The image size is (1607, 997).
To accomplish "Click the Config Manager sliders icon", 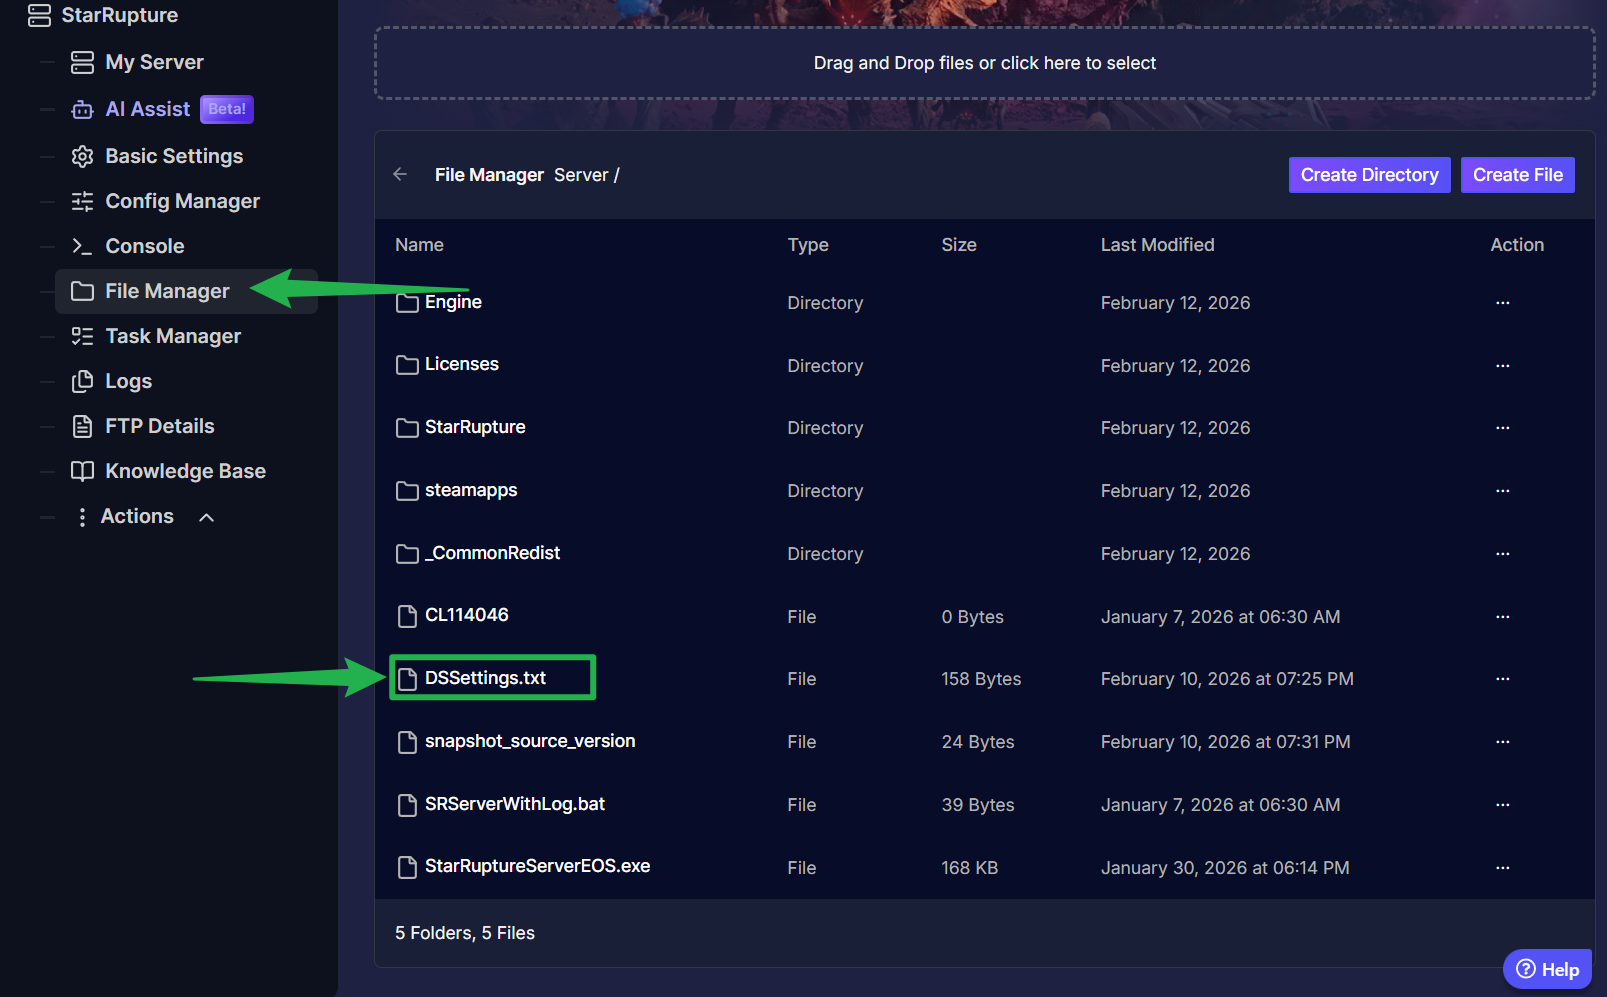I will (x=83, y=201).
